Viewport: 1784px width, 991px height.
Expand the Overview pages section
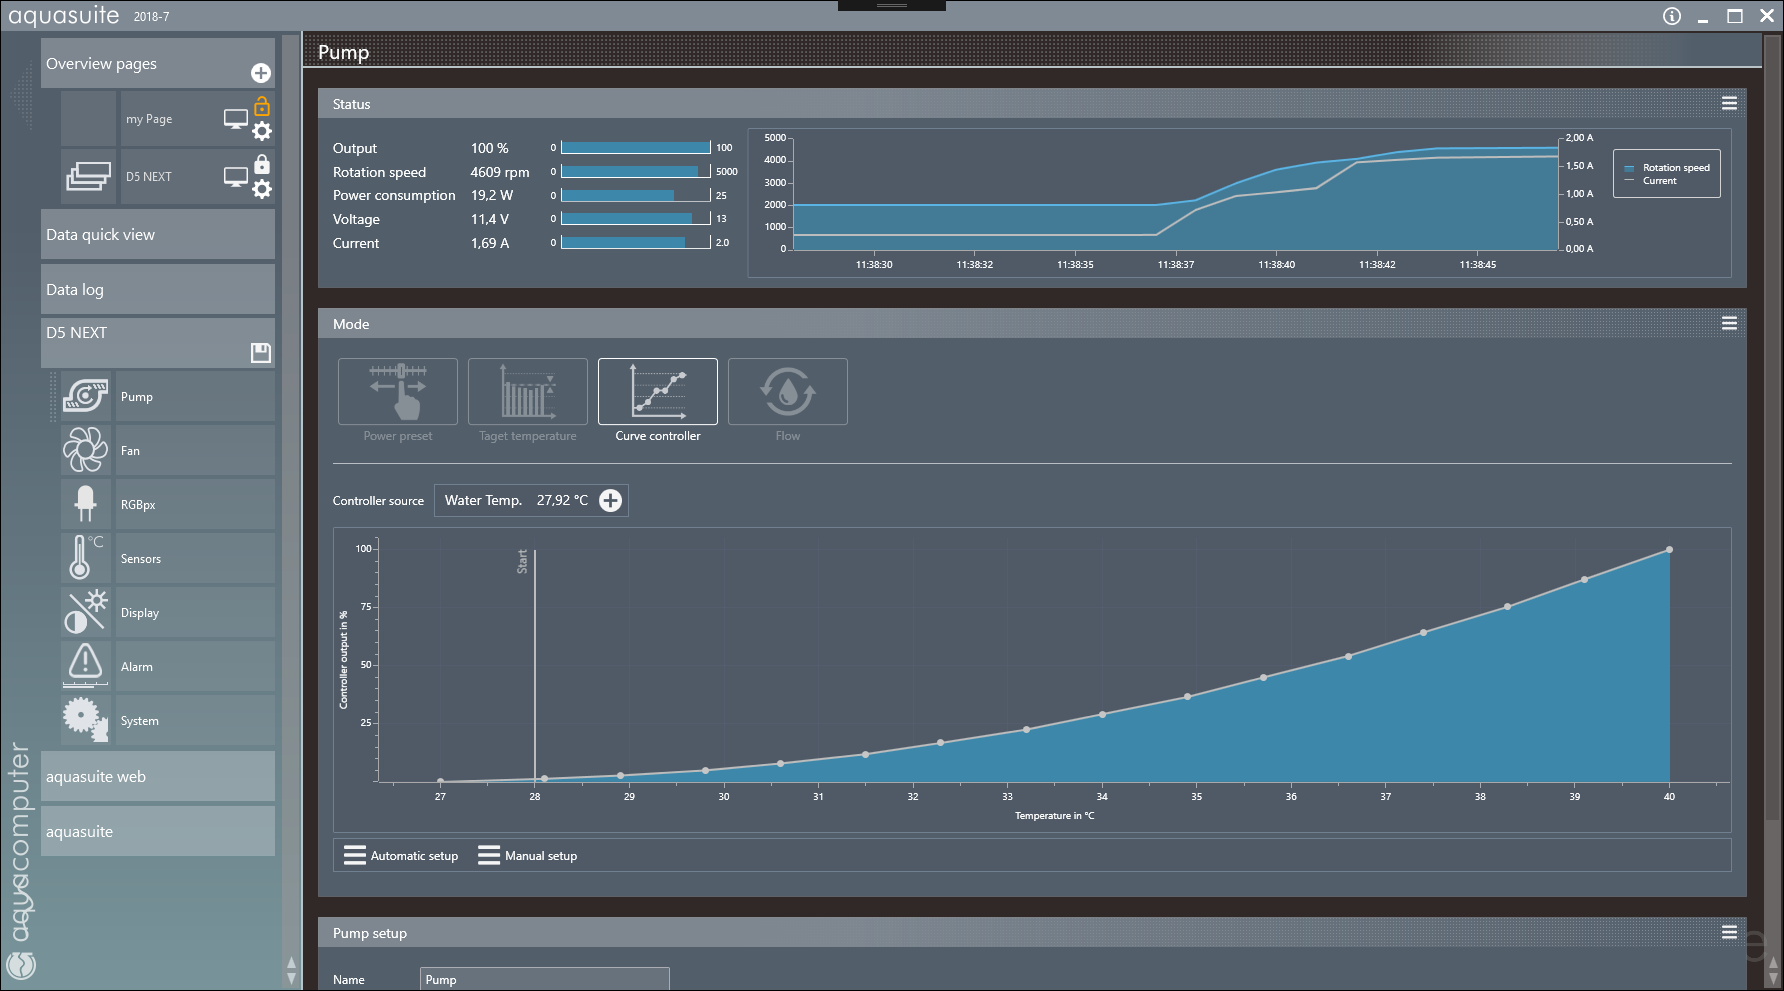[158, 63]
